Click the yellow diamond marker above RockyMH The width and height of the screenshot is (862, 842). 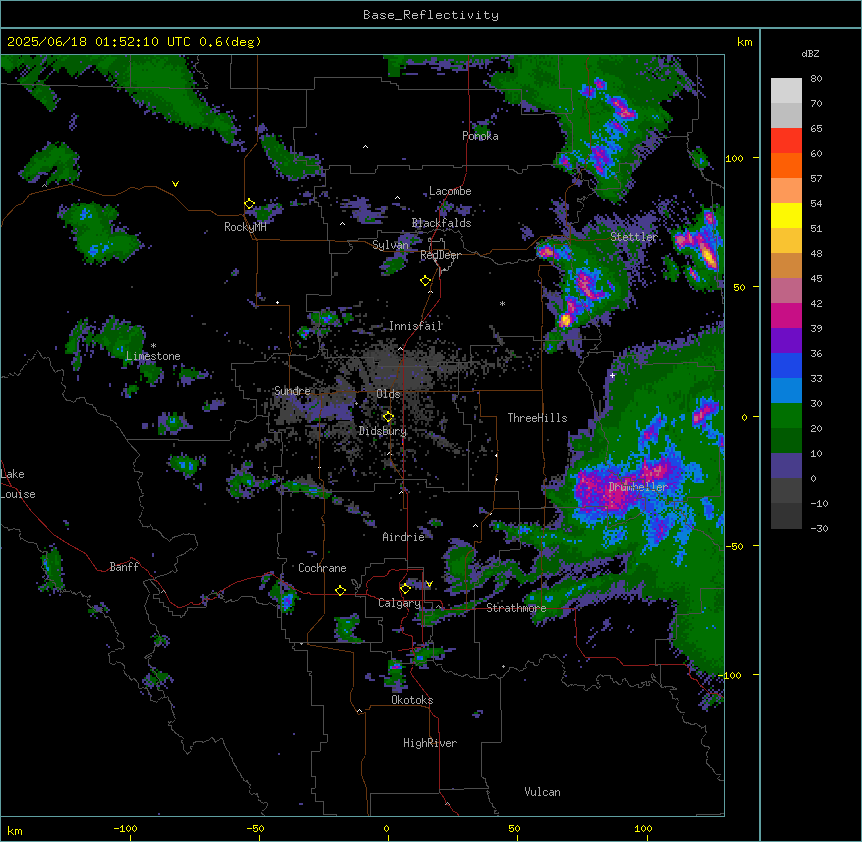tap(249, 204)
